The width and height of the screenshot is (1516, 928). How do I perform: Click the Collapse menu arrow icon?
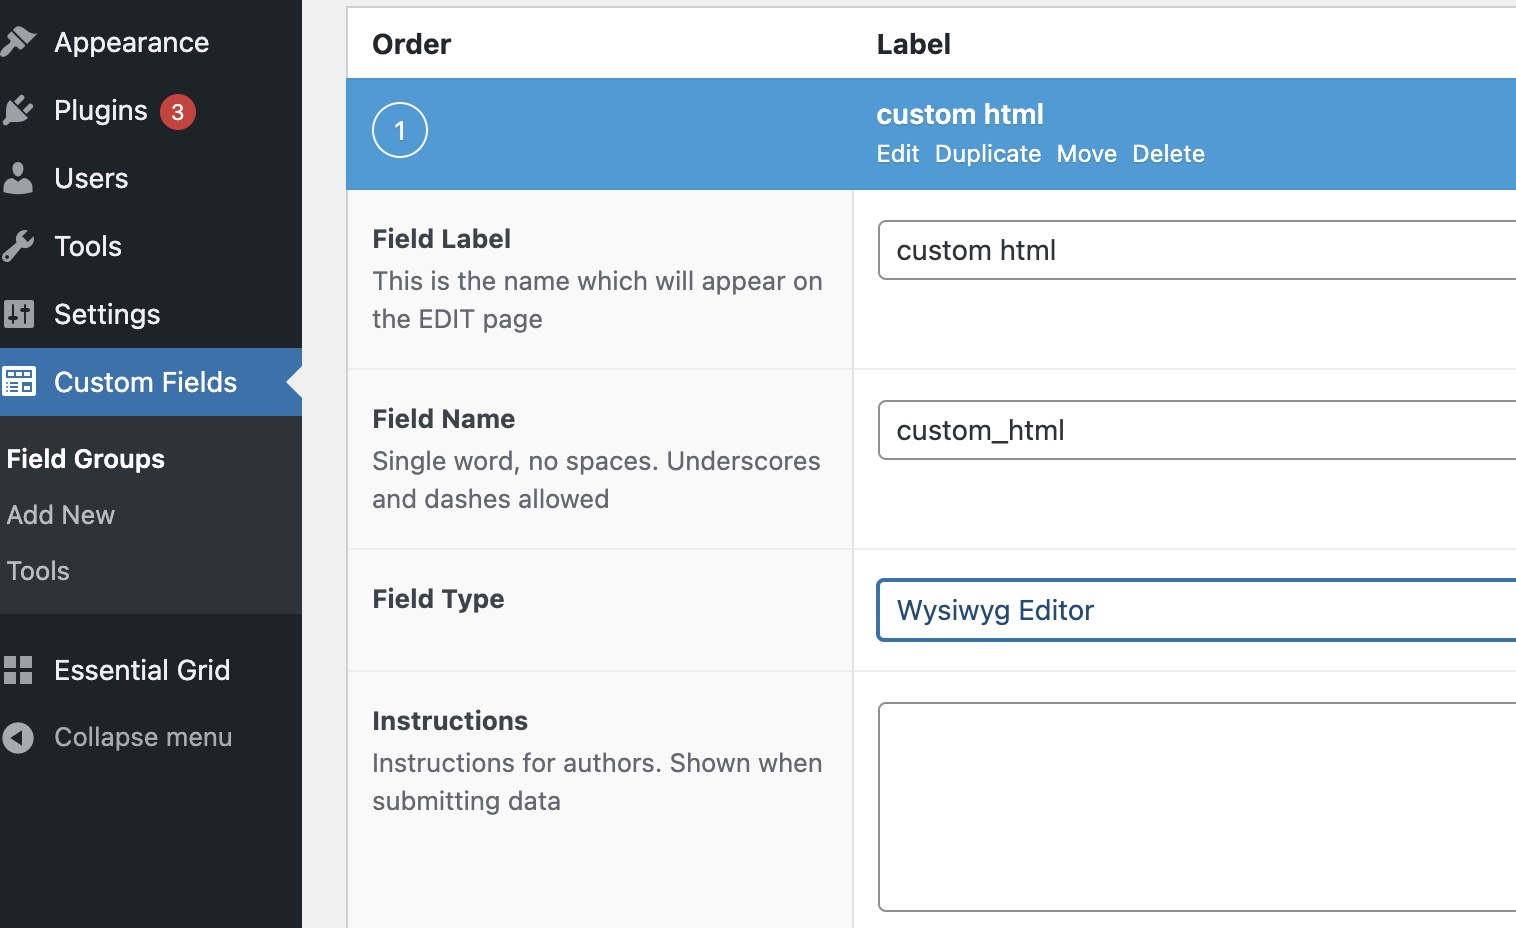[19, 738]
